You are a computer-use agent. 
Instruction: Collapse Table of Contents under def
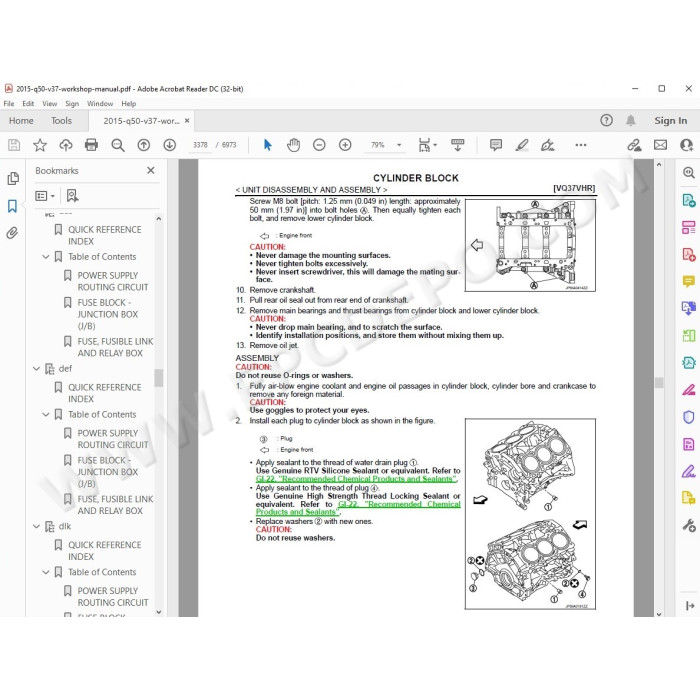tap(46, 414)
